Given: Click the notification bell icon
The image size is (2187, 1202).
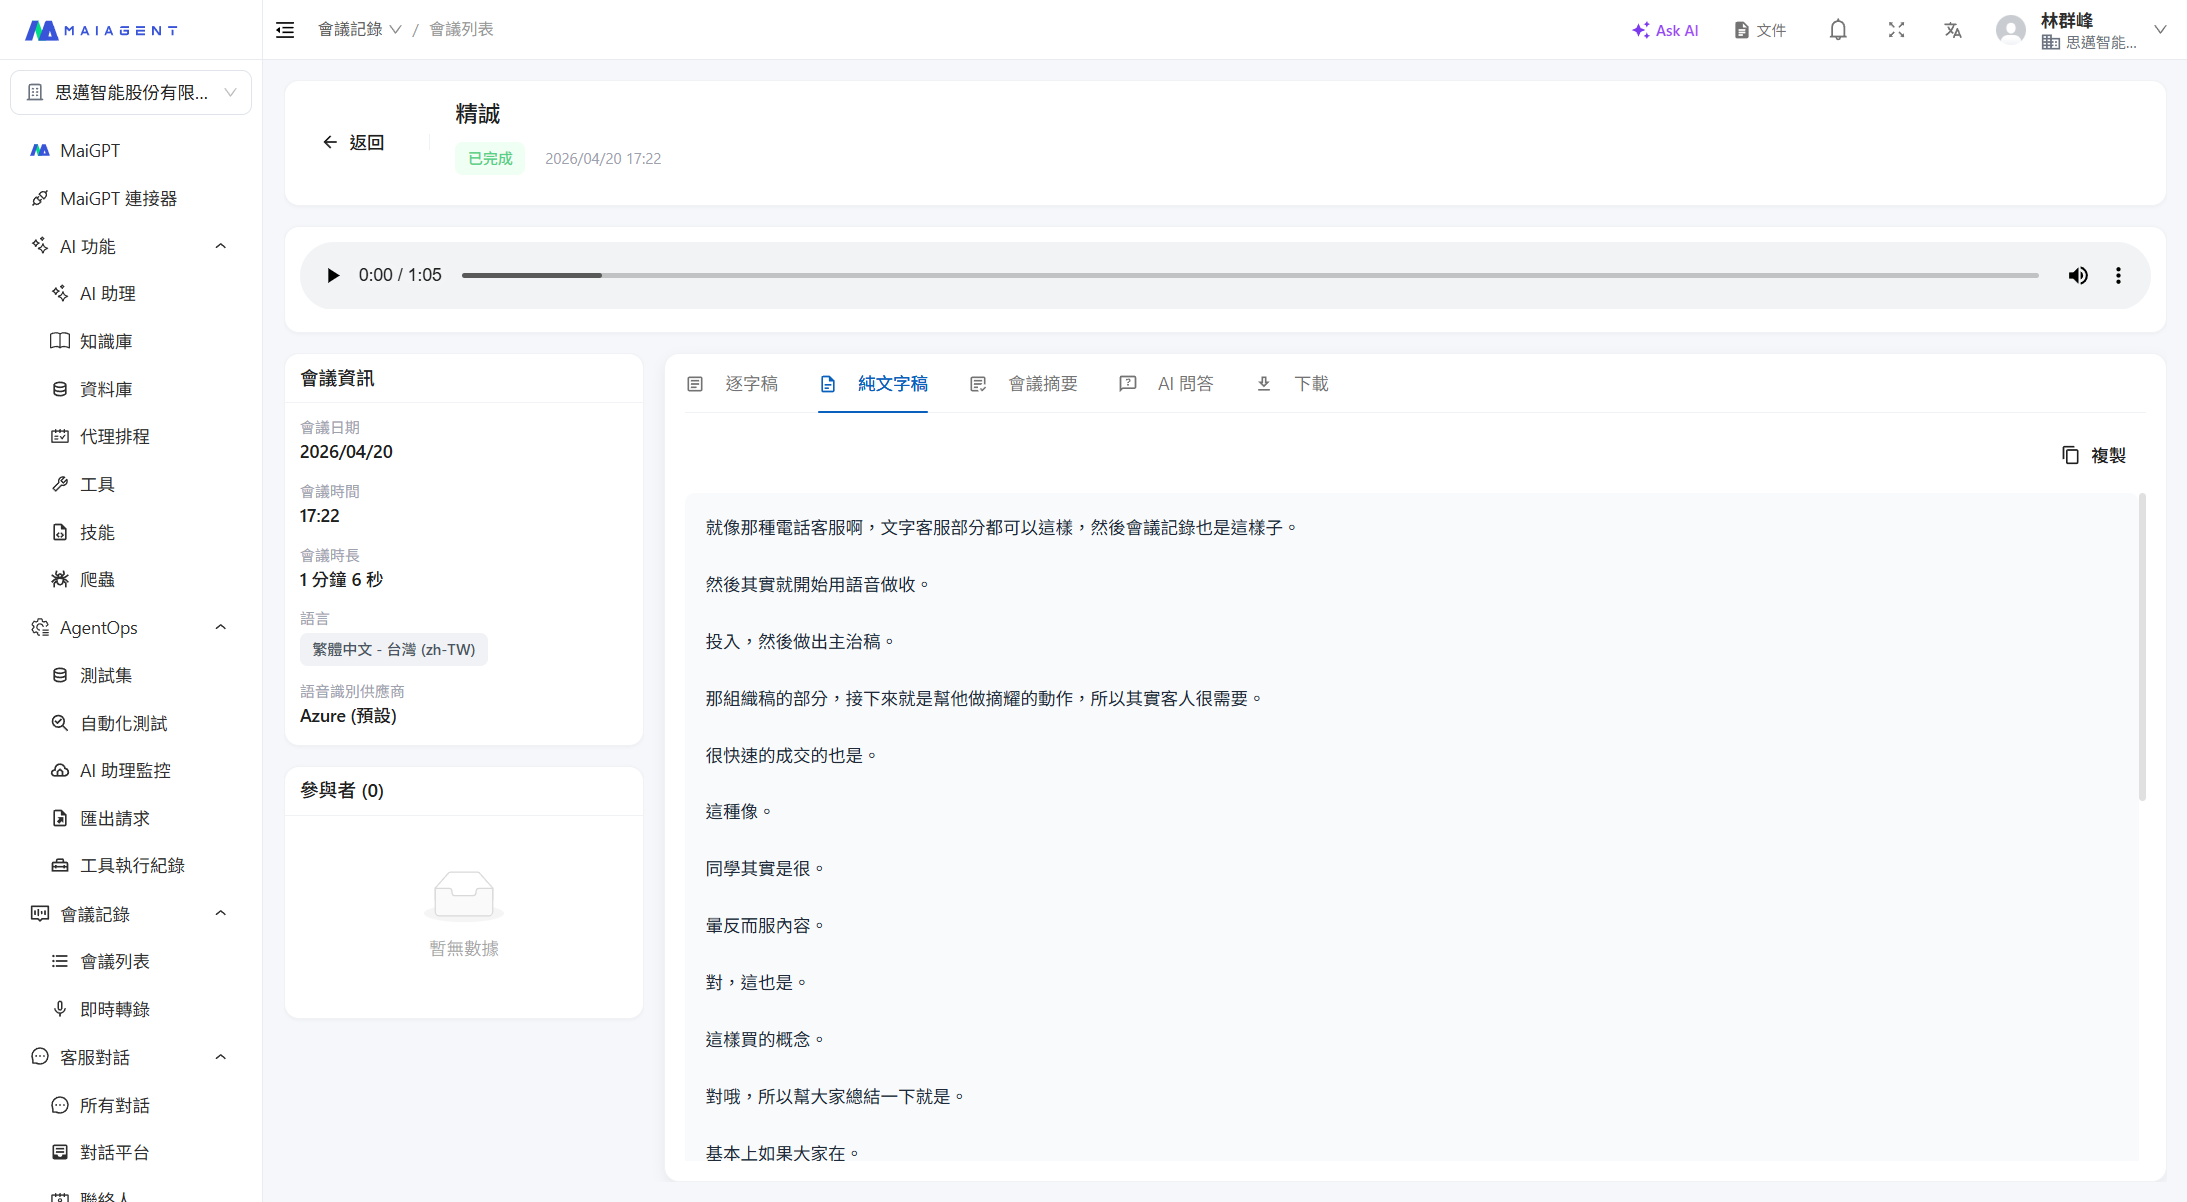Looking at the screenshot, I should click(1838, 30).
